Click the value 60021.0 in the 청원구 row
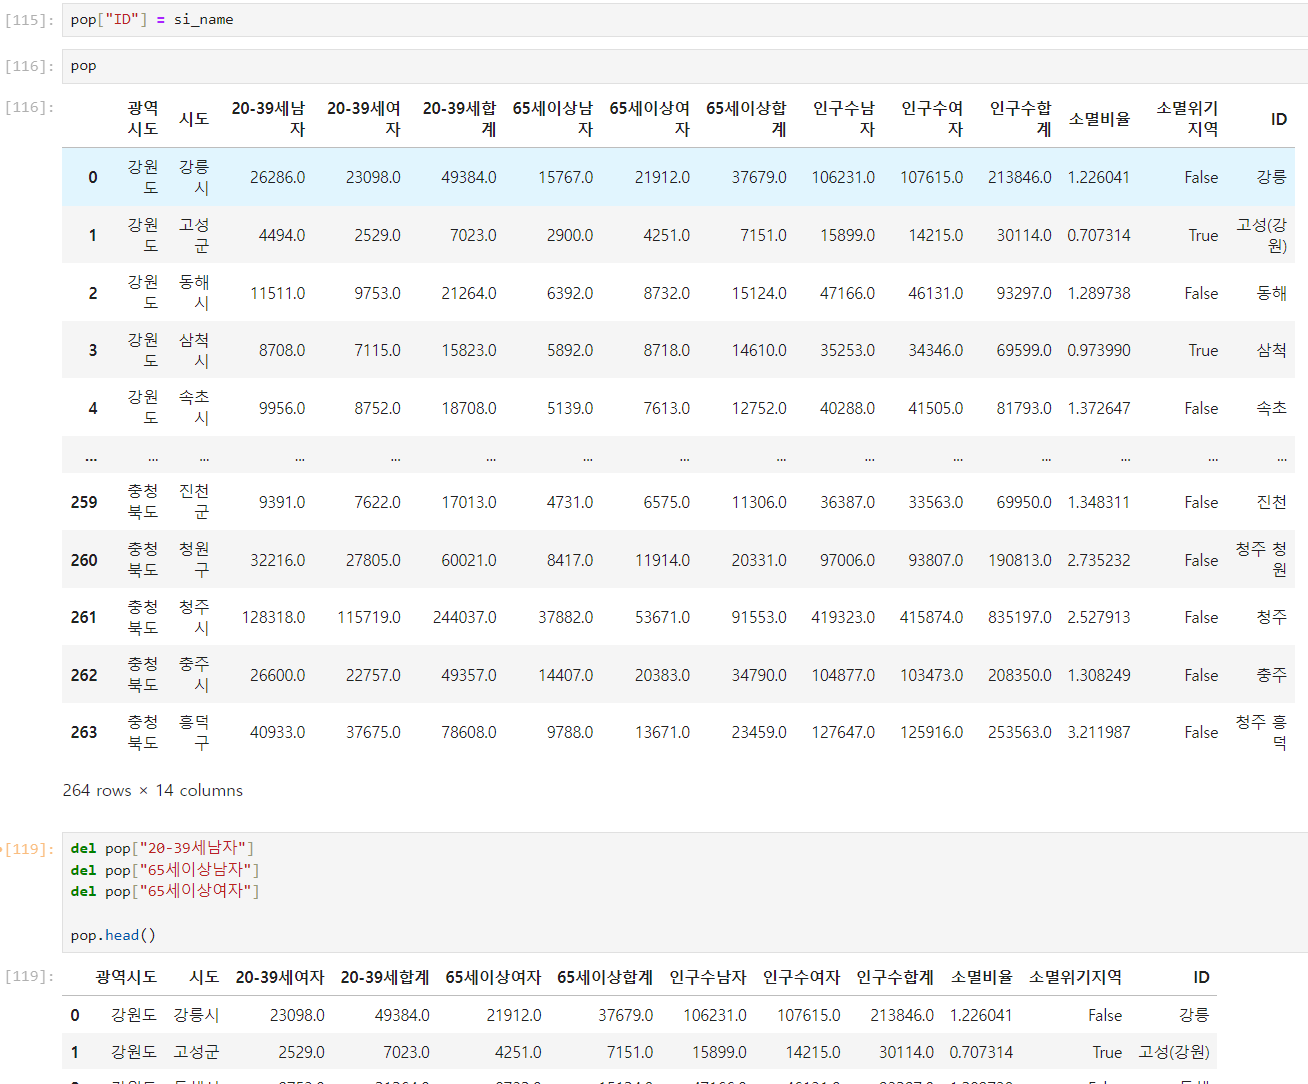 [x=469, y=560]
